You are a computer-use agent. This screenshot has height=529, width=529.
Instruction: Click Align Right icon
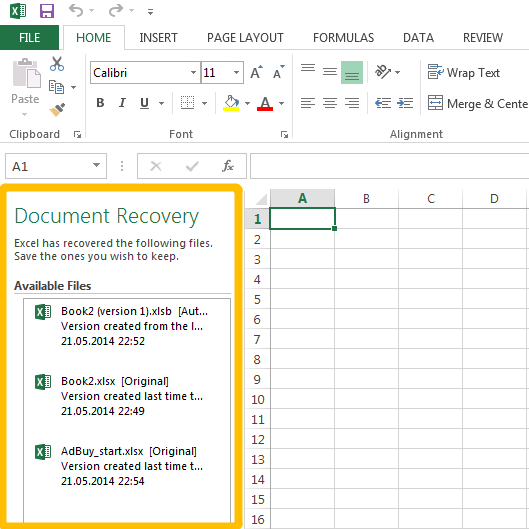pos(352,103)
